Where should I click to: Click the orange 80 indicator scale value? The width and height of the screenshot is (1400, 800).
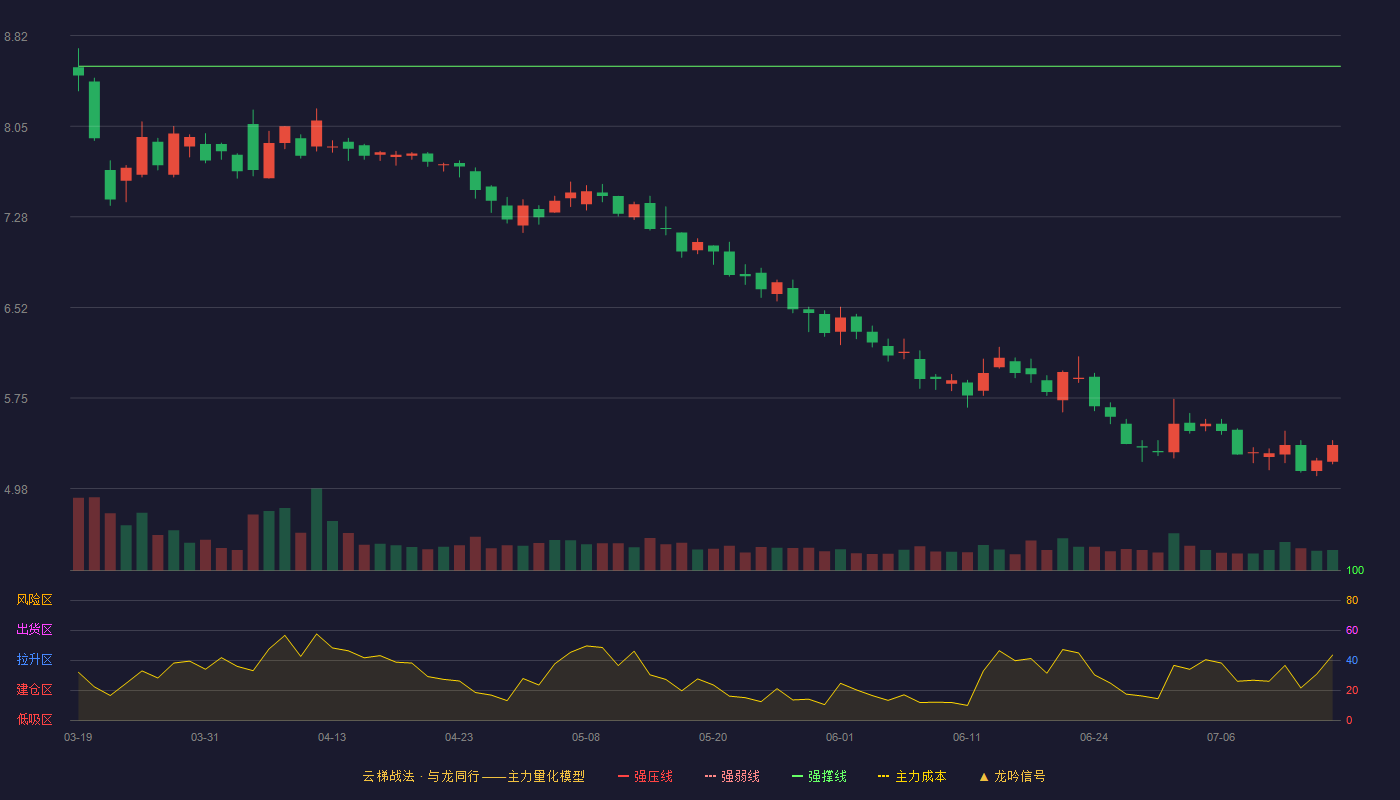pos(1352,600)
